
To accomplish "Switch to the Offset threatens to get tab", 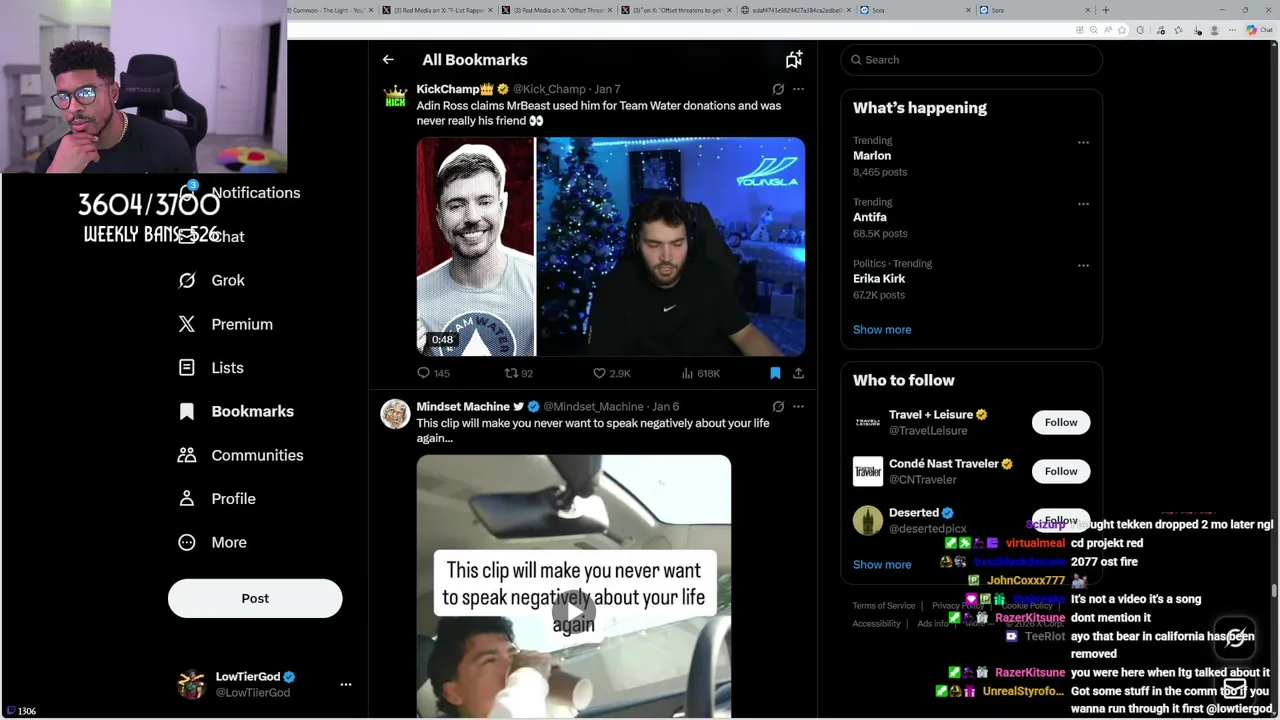I will pyautogui.click(x=676, y=10).
